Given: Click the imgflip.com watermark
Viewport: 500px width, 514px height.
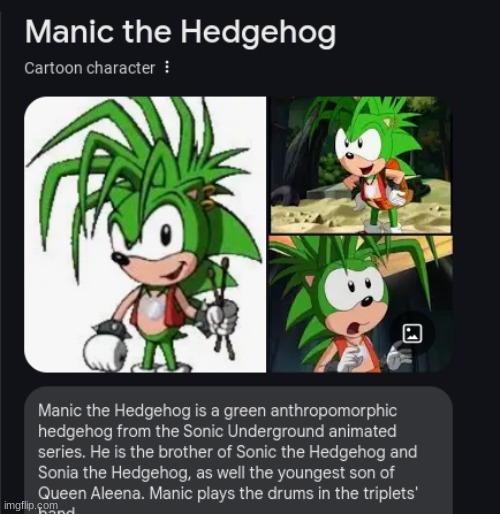Looking at the screenshot, I should [x=31, y=505].
